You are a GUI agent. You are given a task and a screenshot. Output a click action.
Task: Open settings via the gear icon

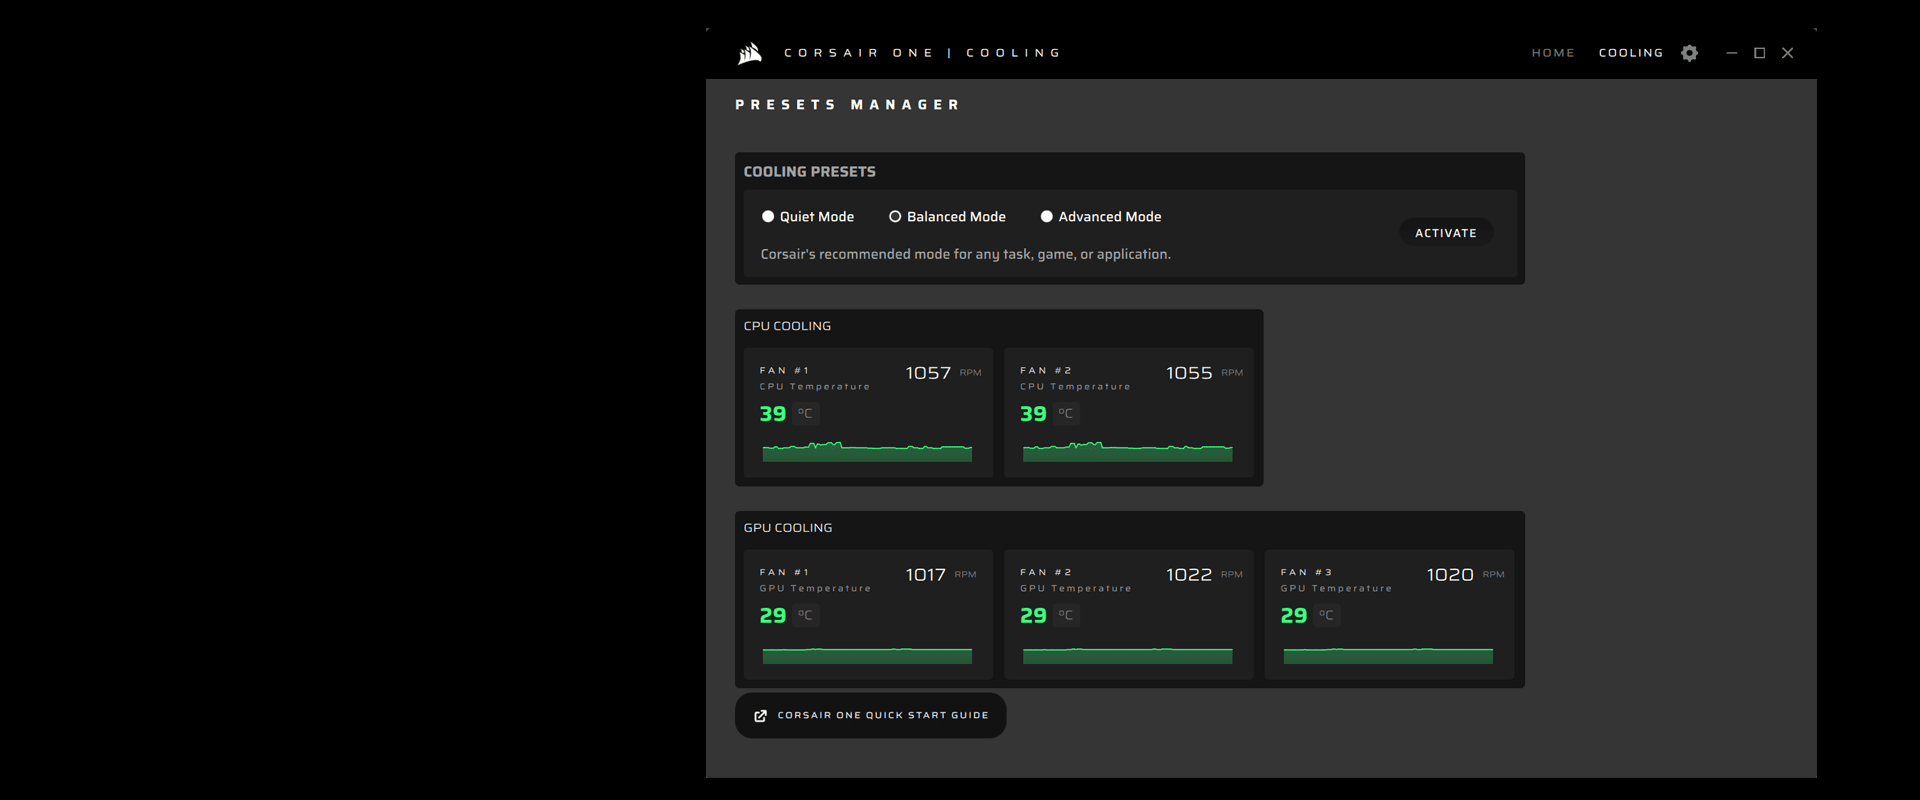point(1689,53)
